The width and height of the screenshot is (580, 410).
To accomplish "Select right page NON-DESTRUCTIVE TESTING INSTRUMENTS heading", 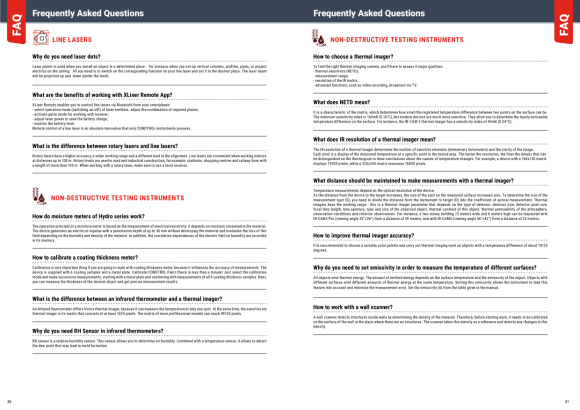I will [x=397, y=40].
